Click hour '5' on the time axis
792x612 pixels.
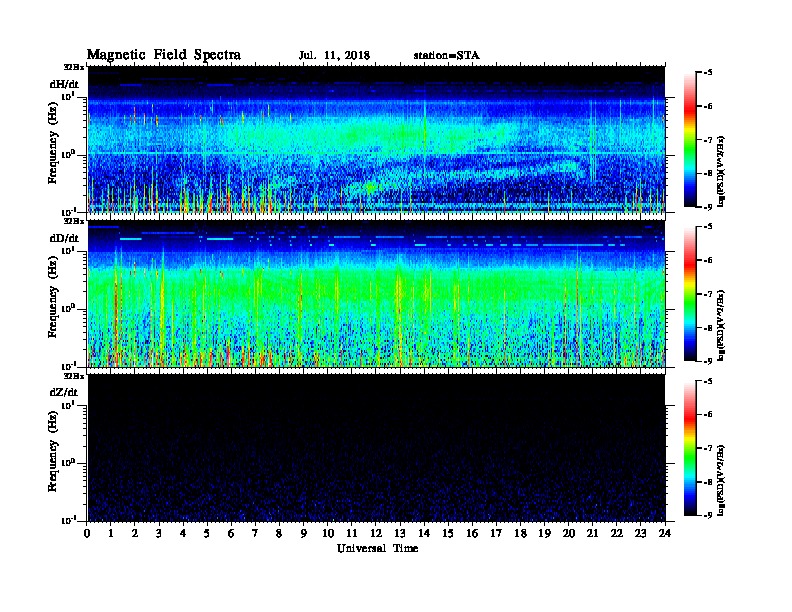click(x=207, y=534)
